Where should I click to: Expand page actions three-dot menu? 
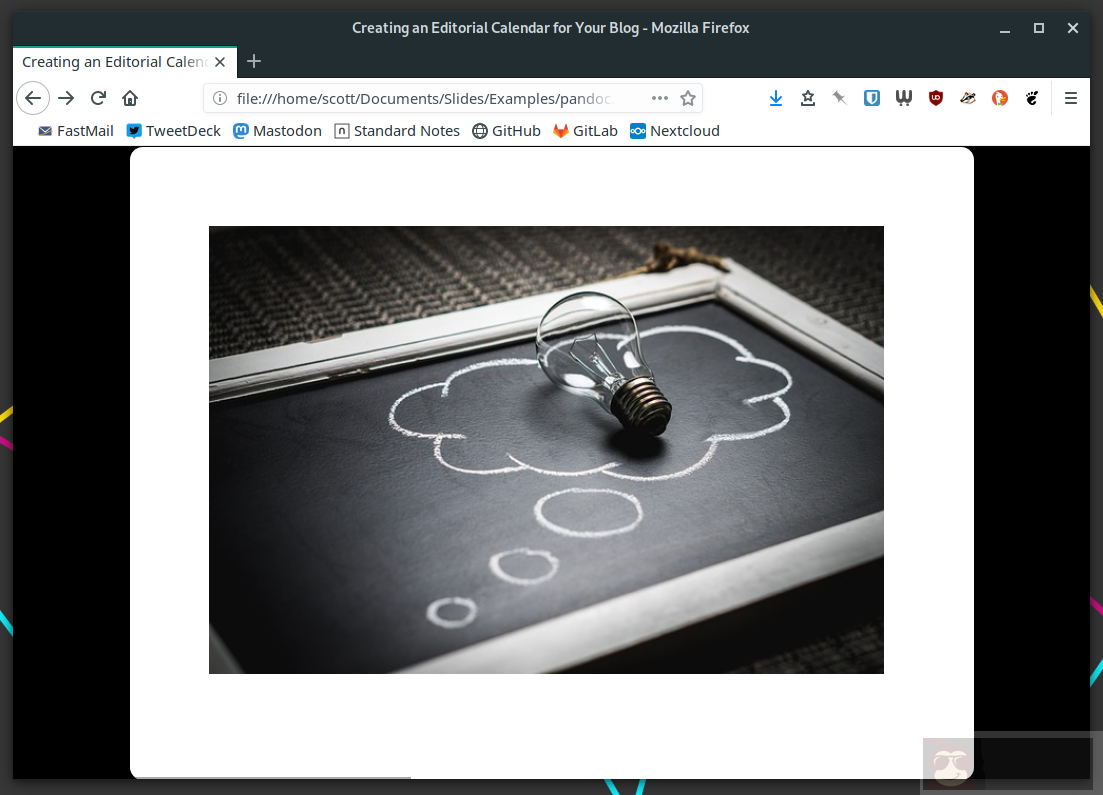click(x=659, y=98)
